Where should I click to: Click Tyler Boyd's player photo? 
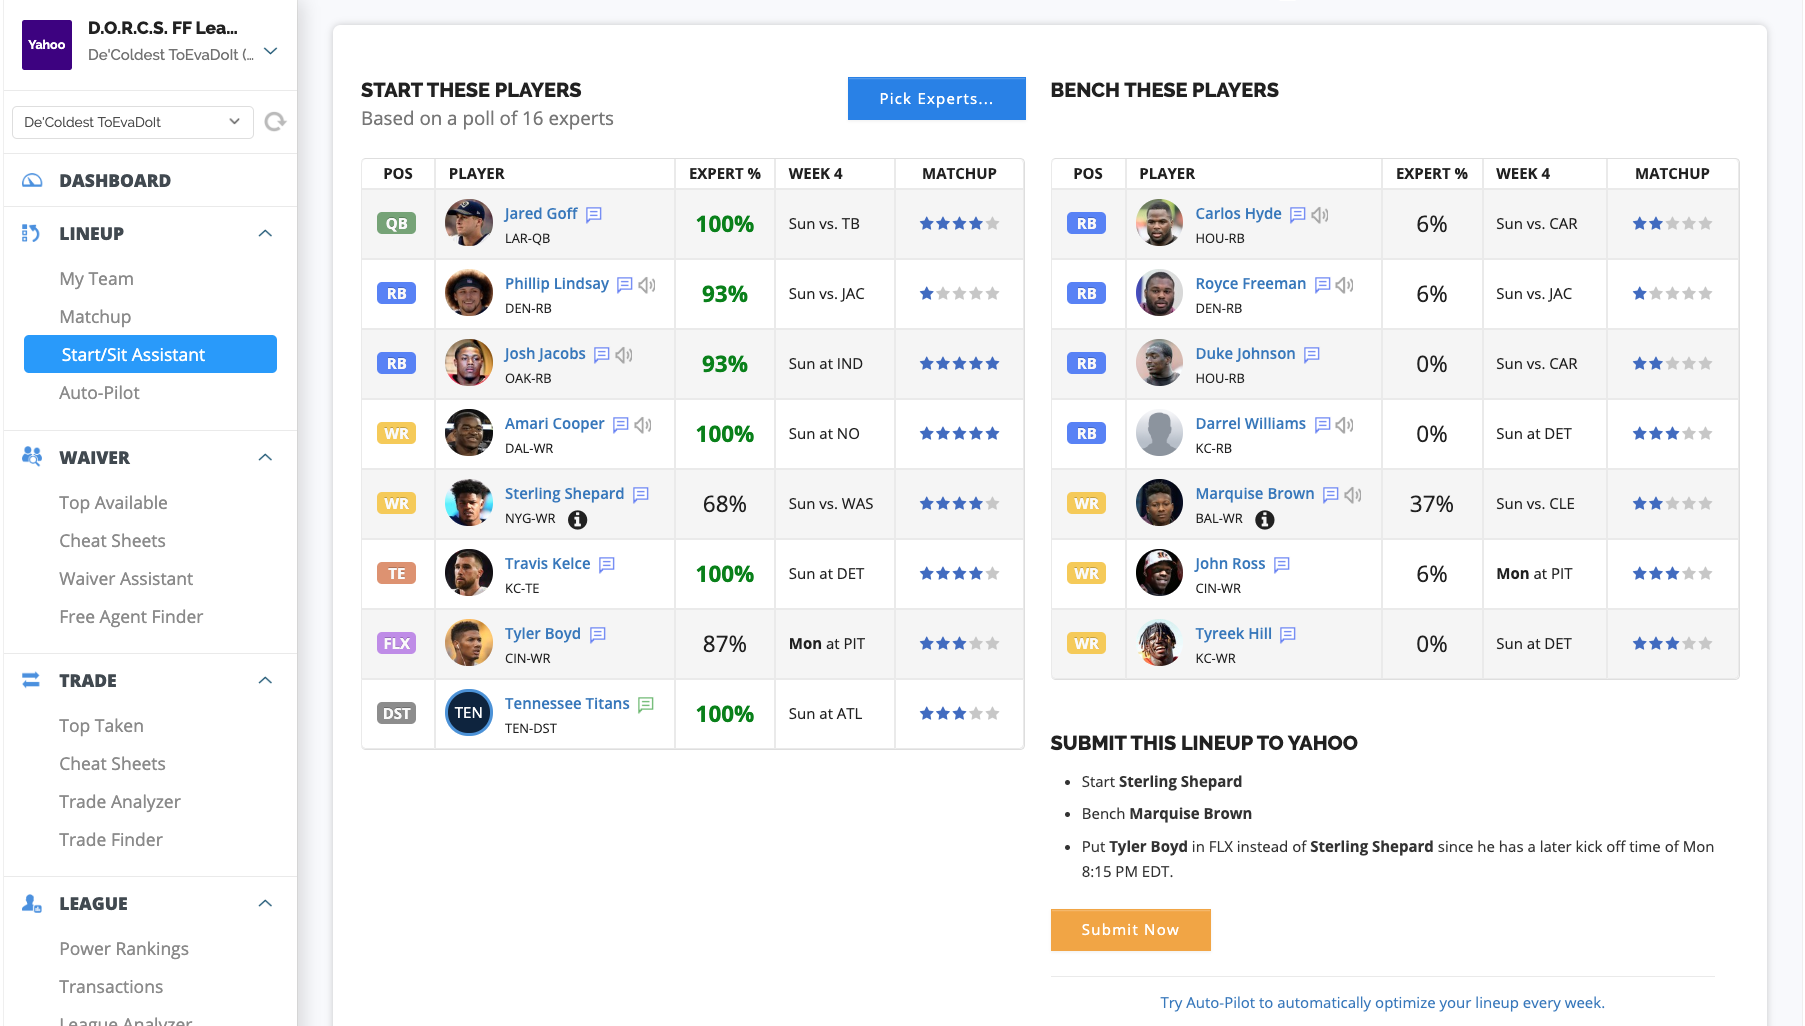[469, 643]
